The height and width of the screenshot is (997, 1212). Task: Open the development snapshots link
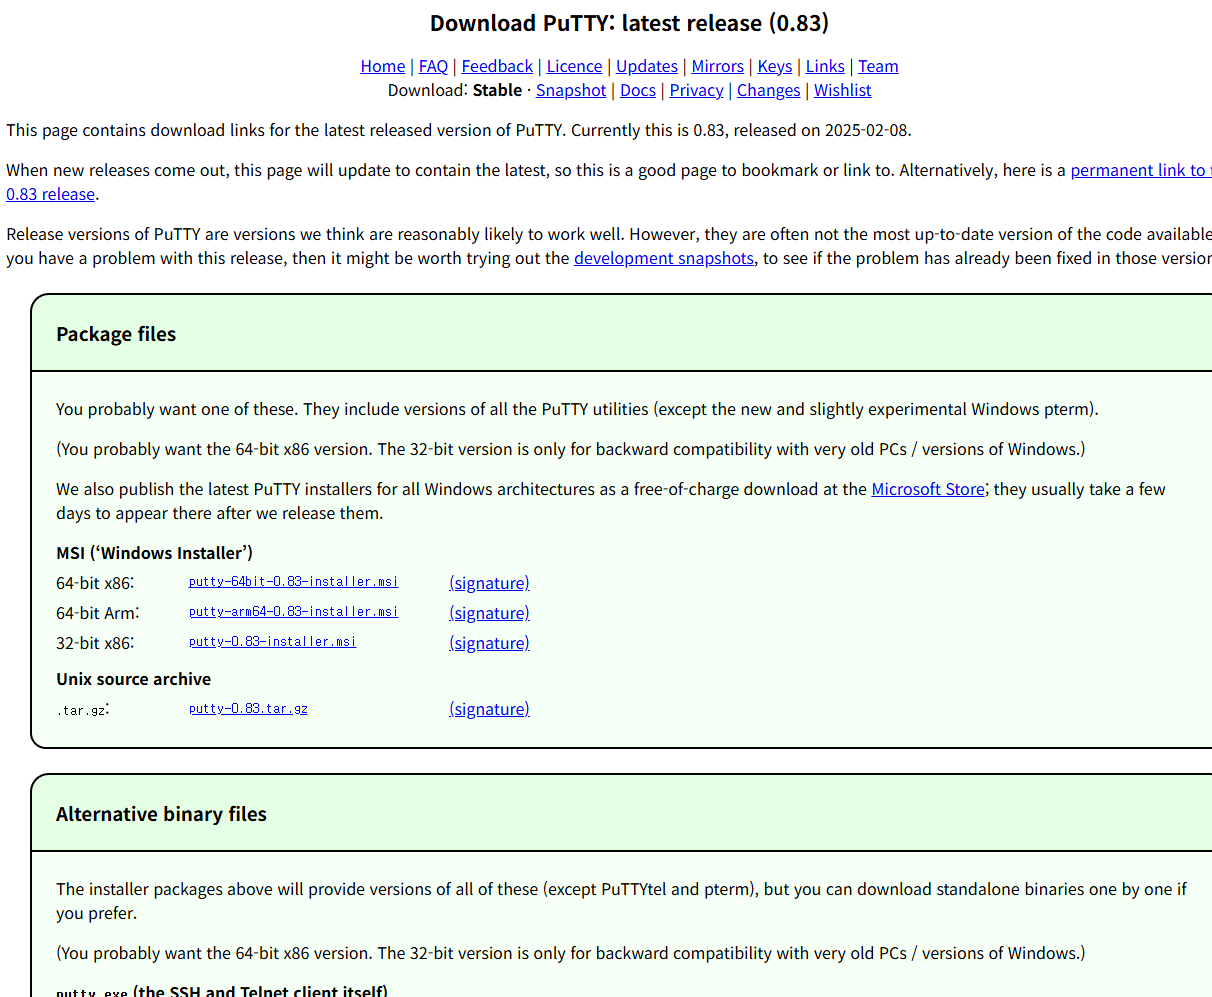point(664,258)
